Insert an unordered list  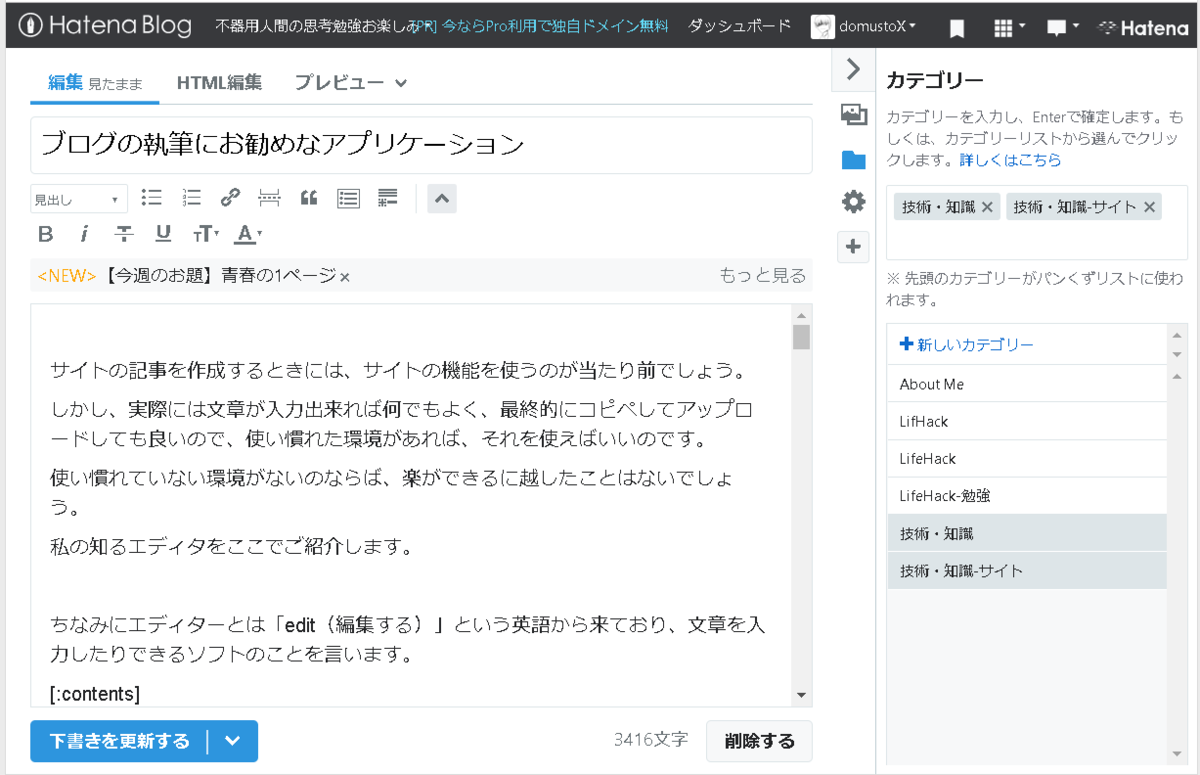[151, 198]
